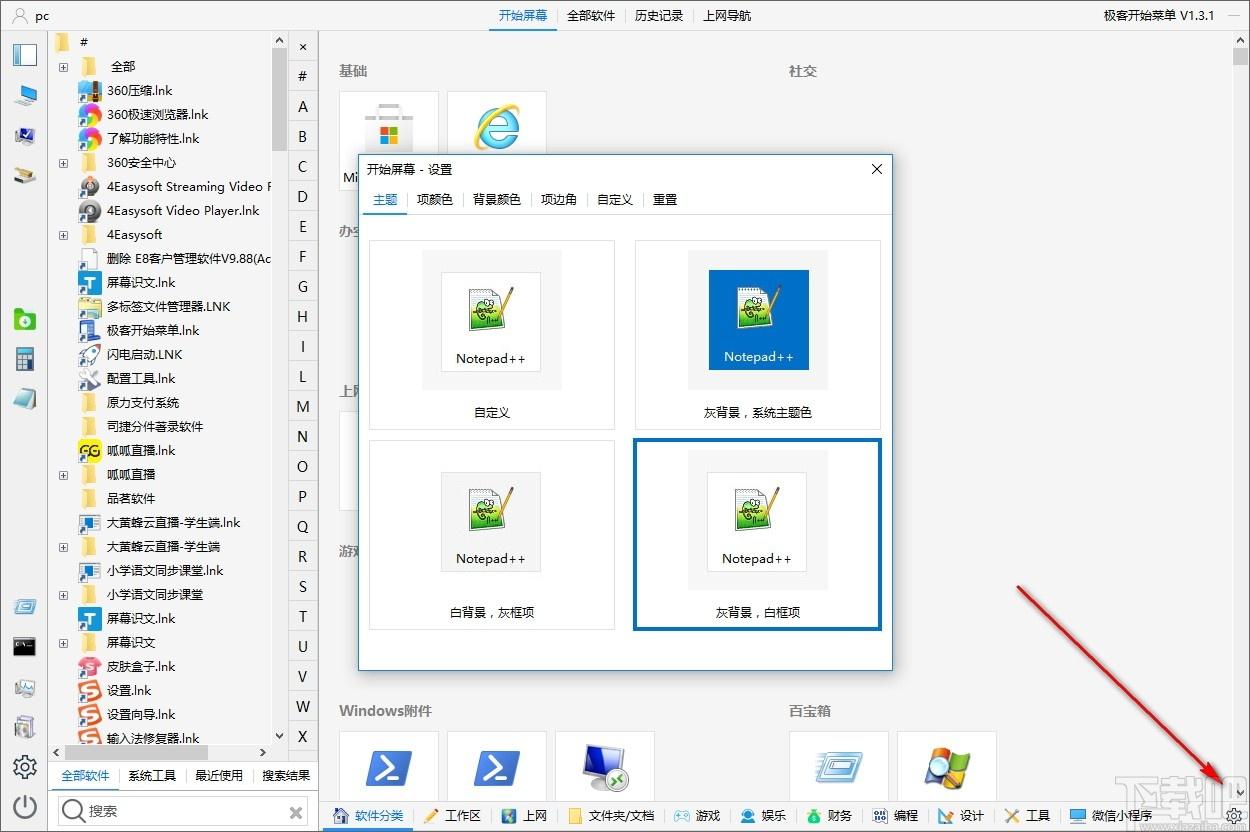
Task: Open the green download folder icon
Action: coord(25,319)
